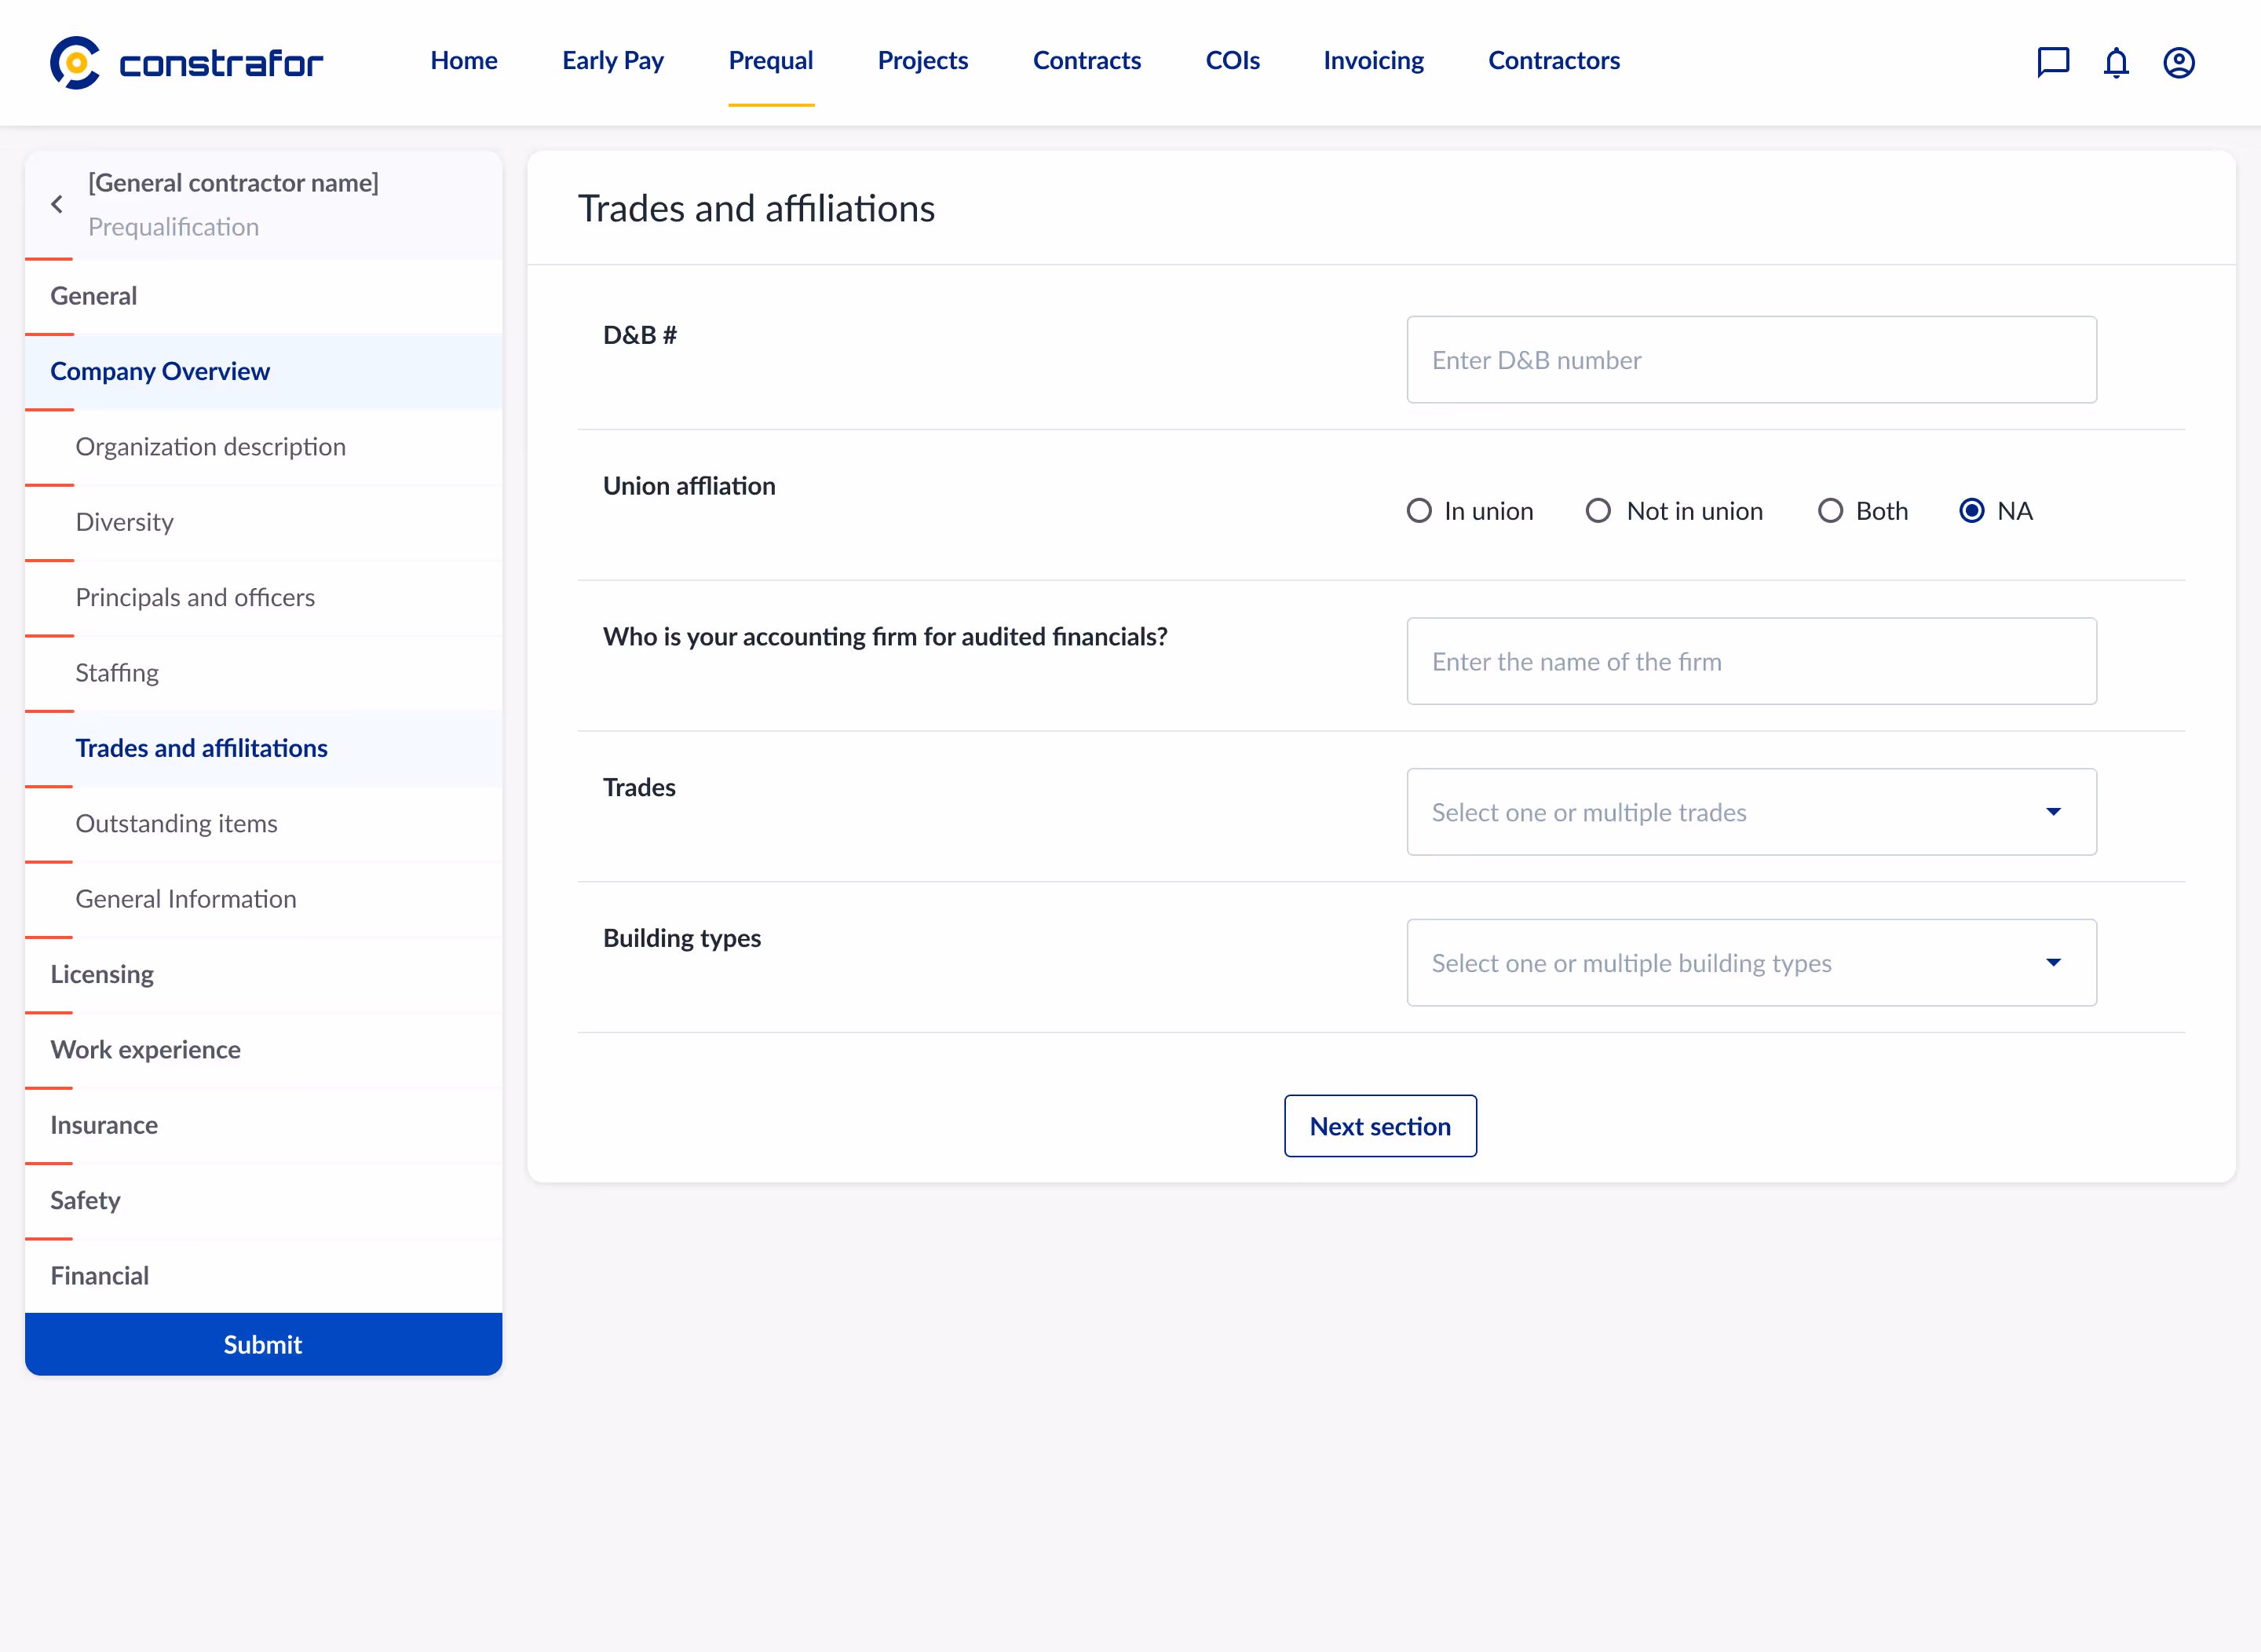This screenshot has width=2261, height=1652.
Task: Click the [General contractor name] header text
Action: [233, 183]
